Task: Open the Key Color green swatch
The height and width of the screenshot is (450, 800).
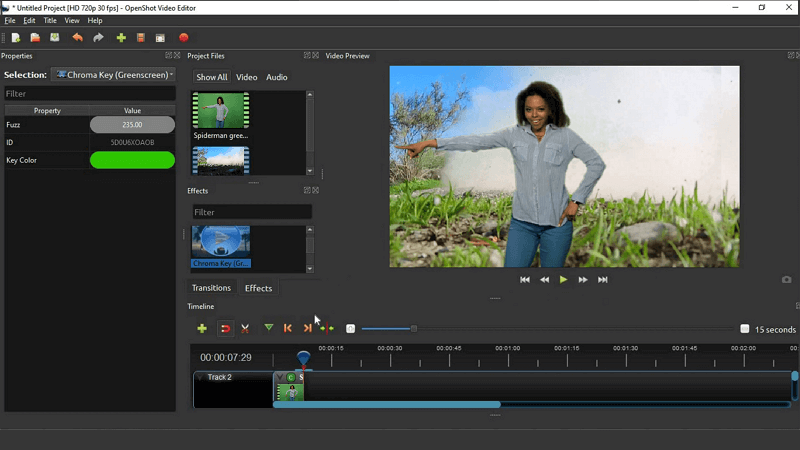Action: (132, 160)
